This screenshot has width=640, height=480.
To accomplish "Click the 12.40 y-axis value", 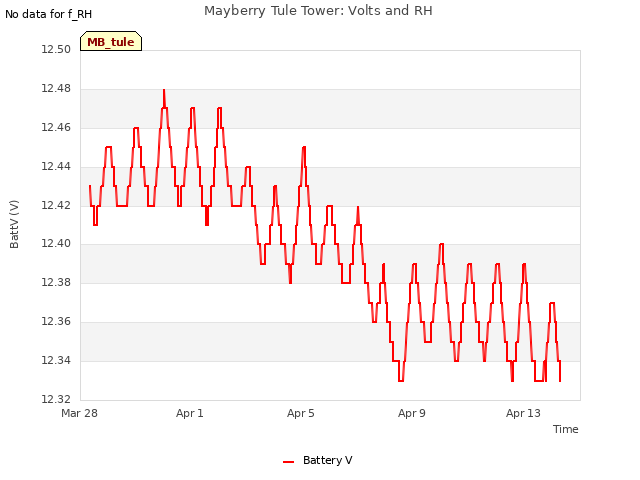I will pyautogui.click(x=56, y=244).
